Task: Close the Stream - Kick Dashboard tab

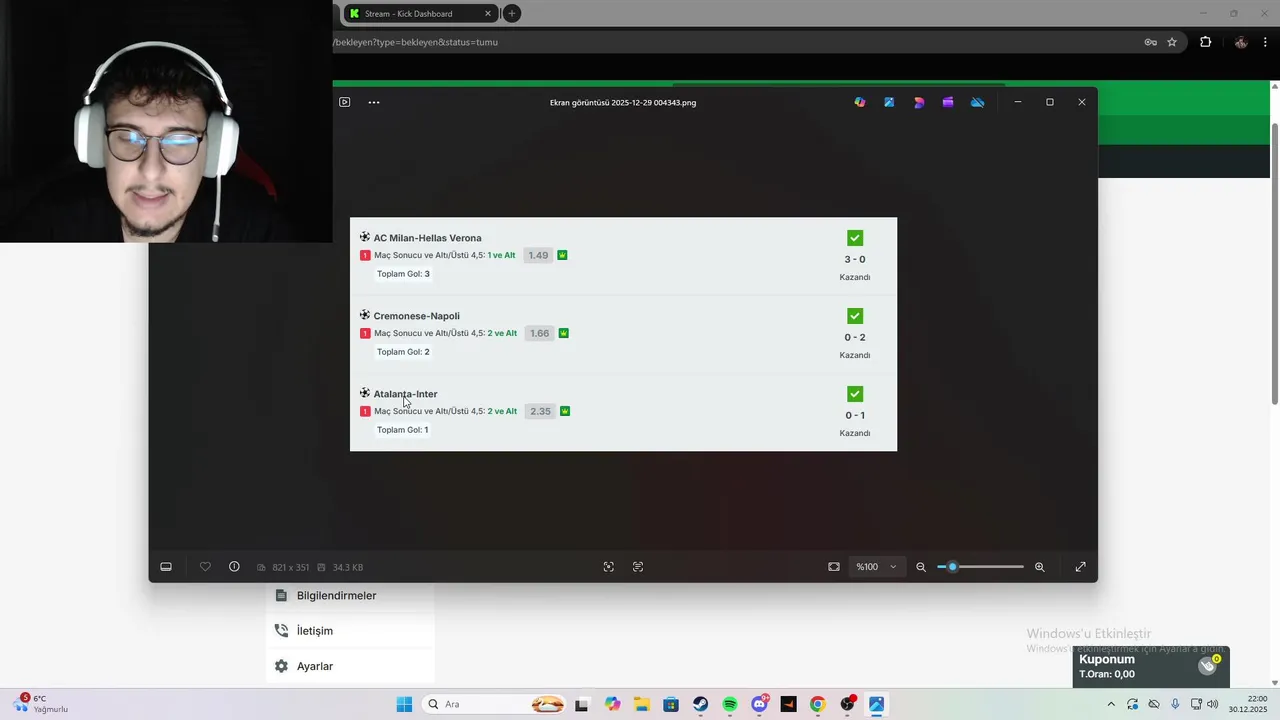Action: pyautogui.click(x=488, y=14)
